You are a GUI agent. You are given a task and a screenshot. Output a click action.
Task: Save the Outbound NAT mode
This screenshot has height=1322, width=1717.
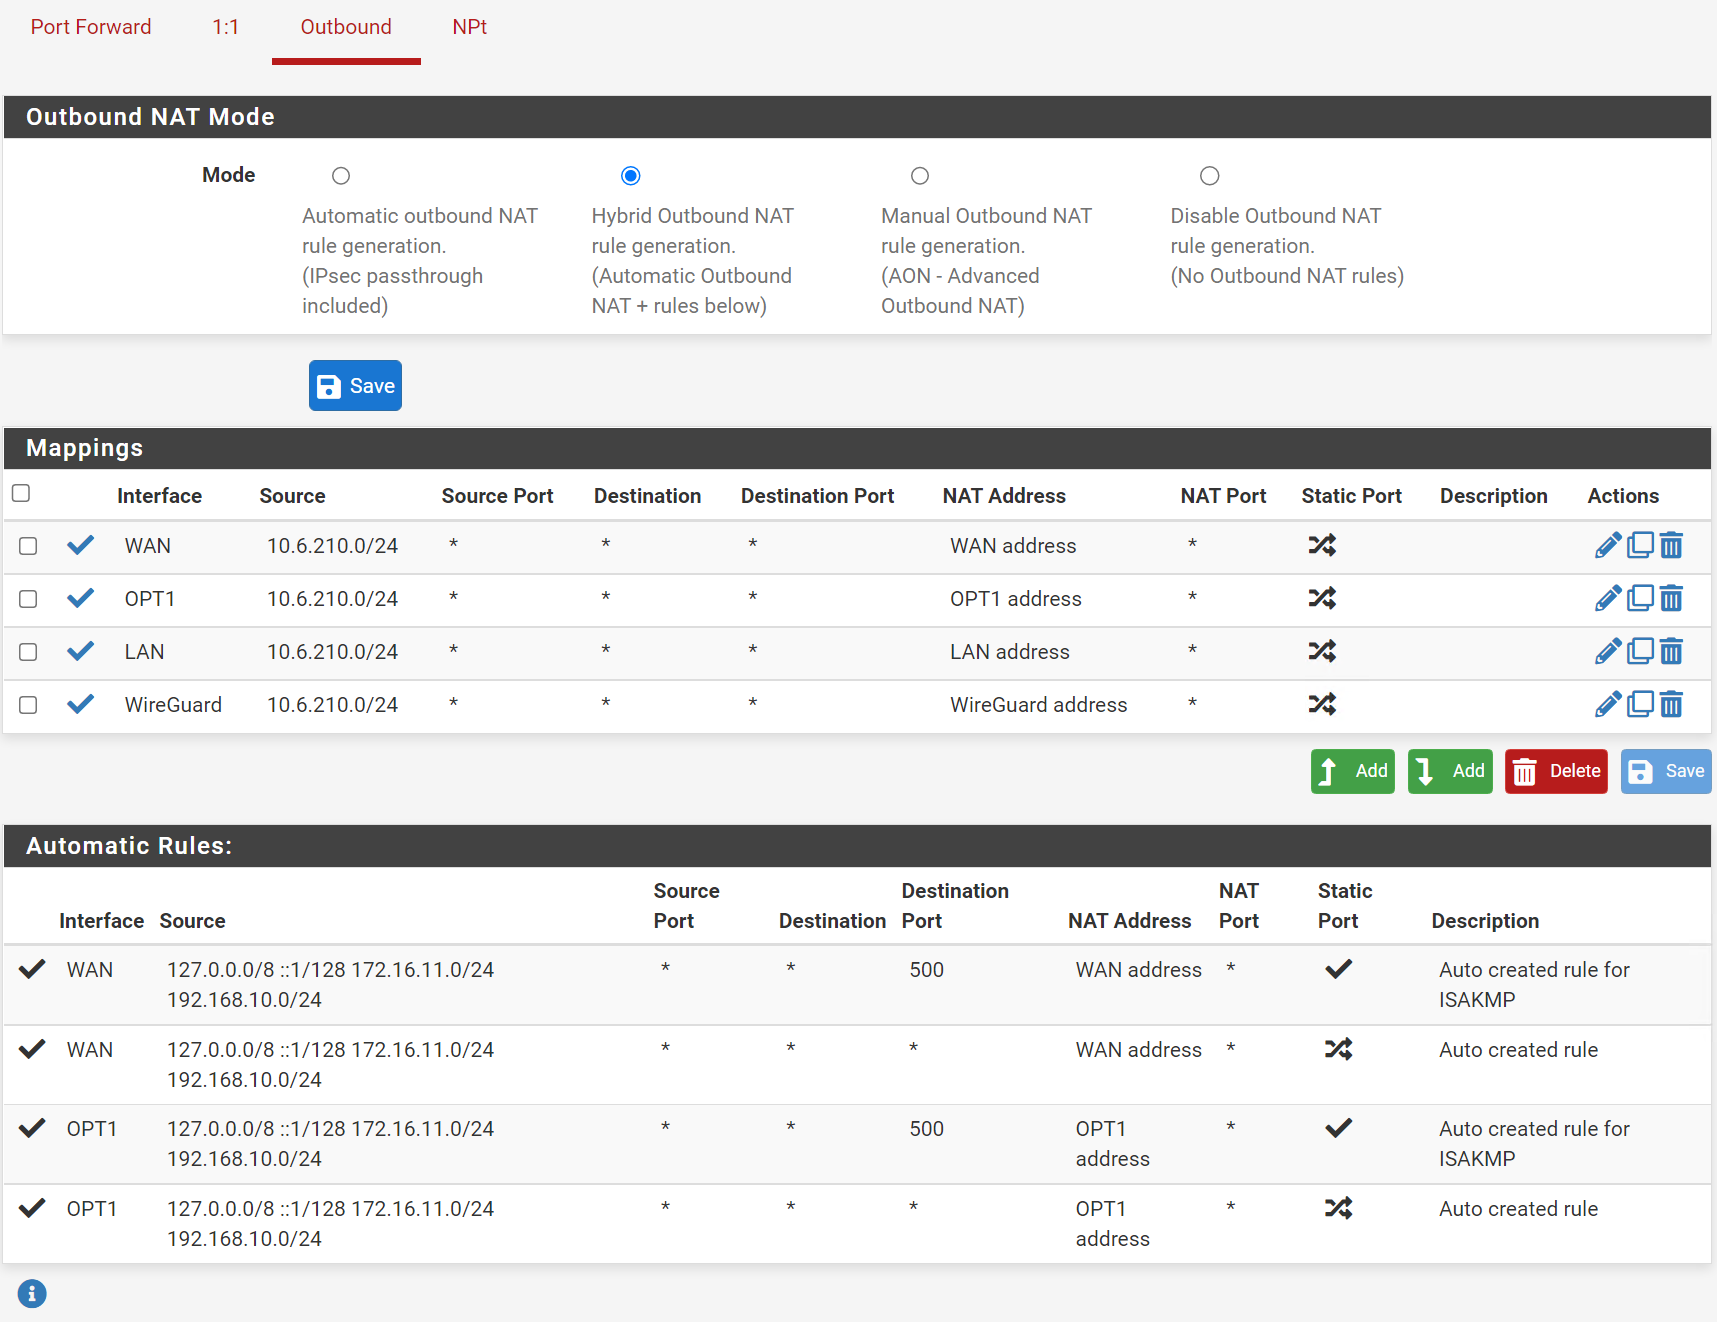(x=355, y=386)
